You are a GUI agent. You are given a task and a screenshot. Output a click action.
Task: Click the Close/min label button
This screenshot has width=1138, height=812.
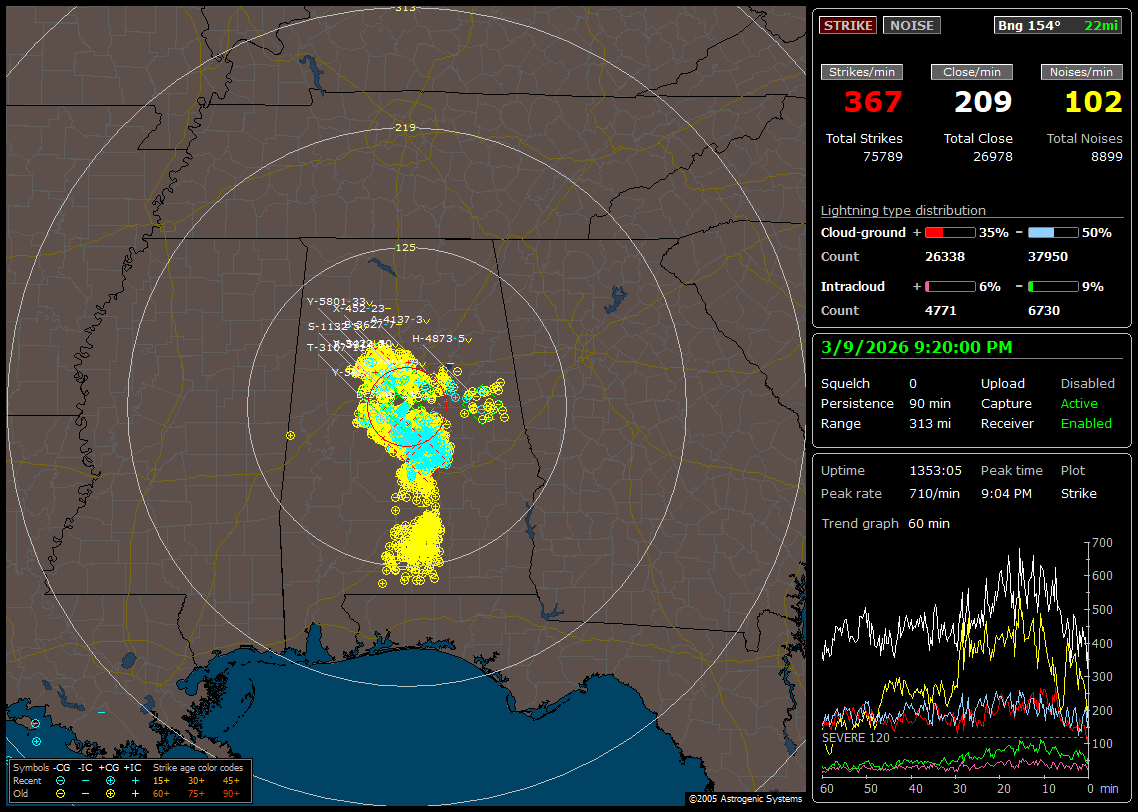pyautogui.click(x=972, y=72)
